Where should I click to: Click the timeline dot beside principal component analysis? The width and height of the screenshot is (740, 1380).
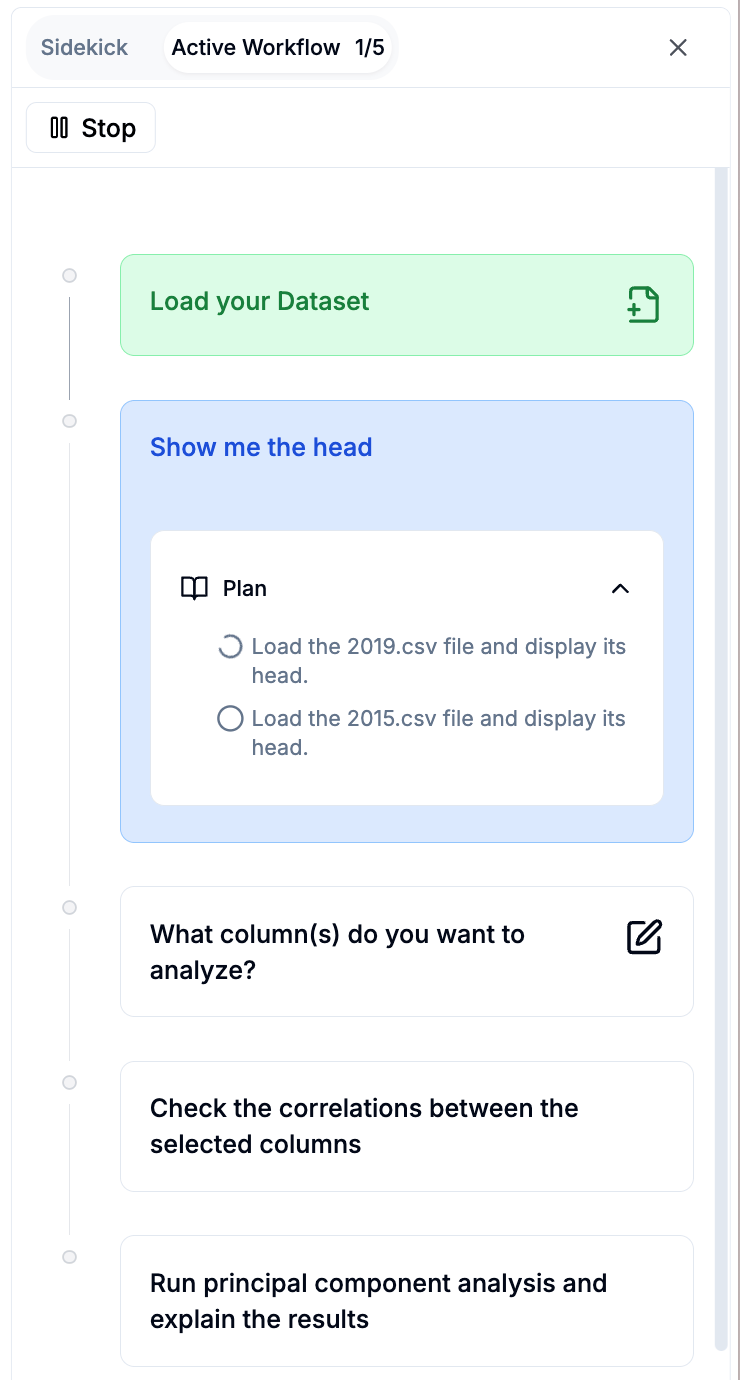click(x=69, y=1257)
